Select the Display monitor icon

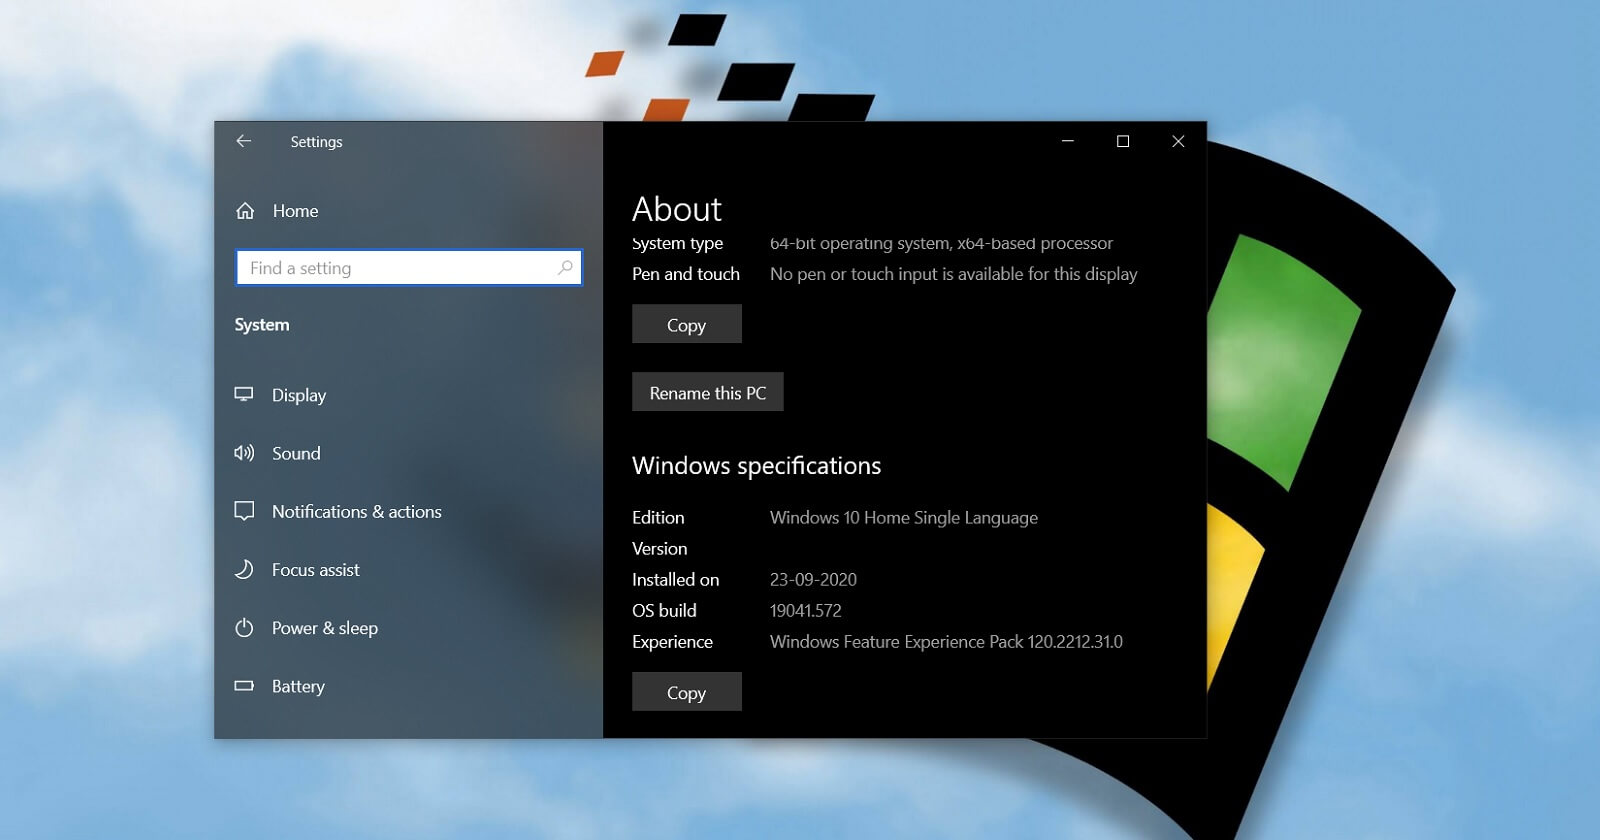[x=244, y=394]
